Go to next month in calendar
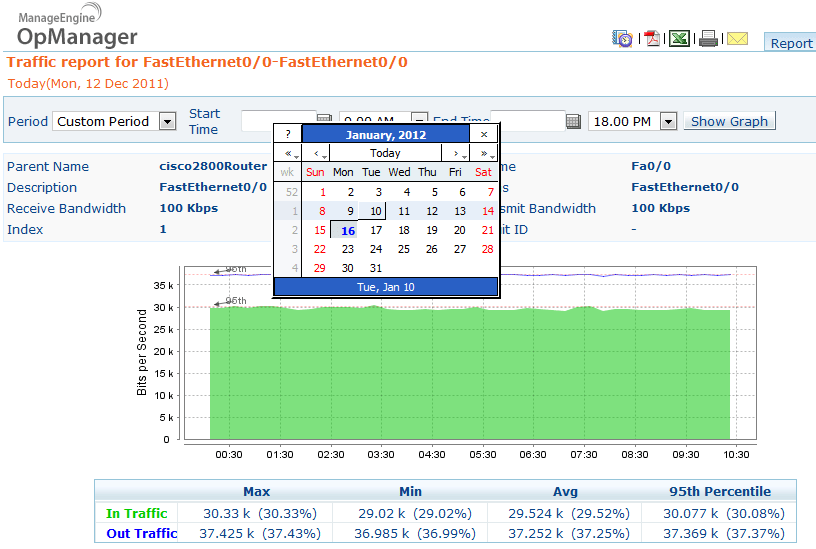This screenshot has width=816, height=549. [456, 153]
